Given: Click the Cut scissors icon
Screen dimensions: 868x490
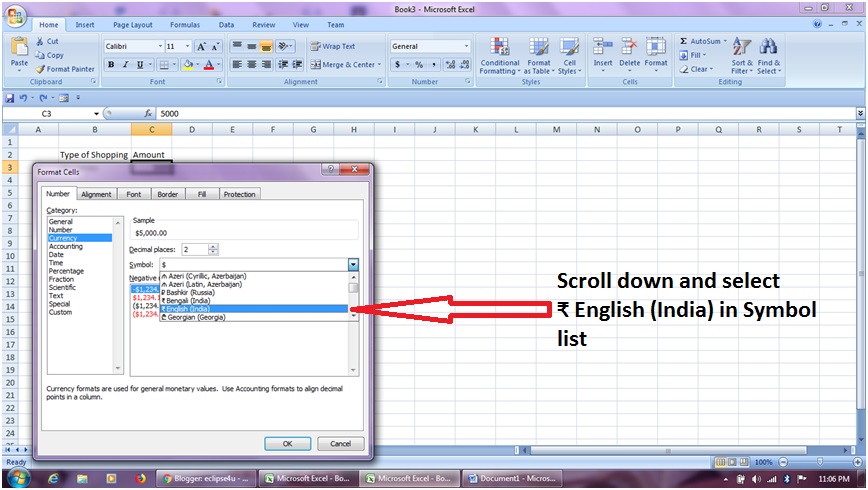Looking at the screenshot, I should click(x=40, y=41).
